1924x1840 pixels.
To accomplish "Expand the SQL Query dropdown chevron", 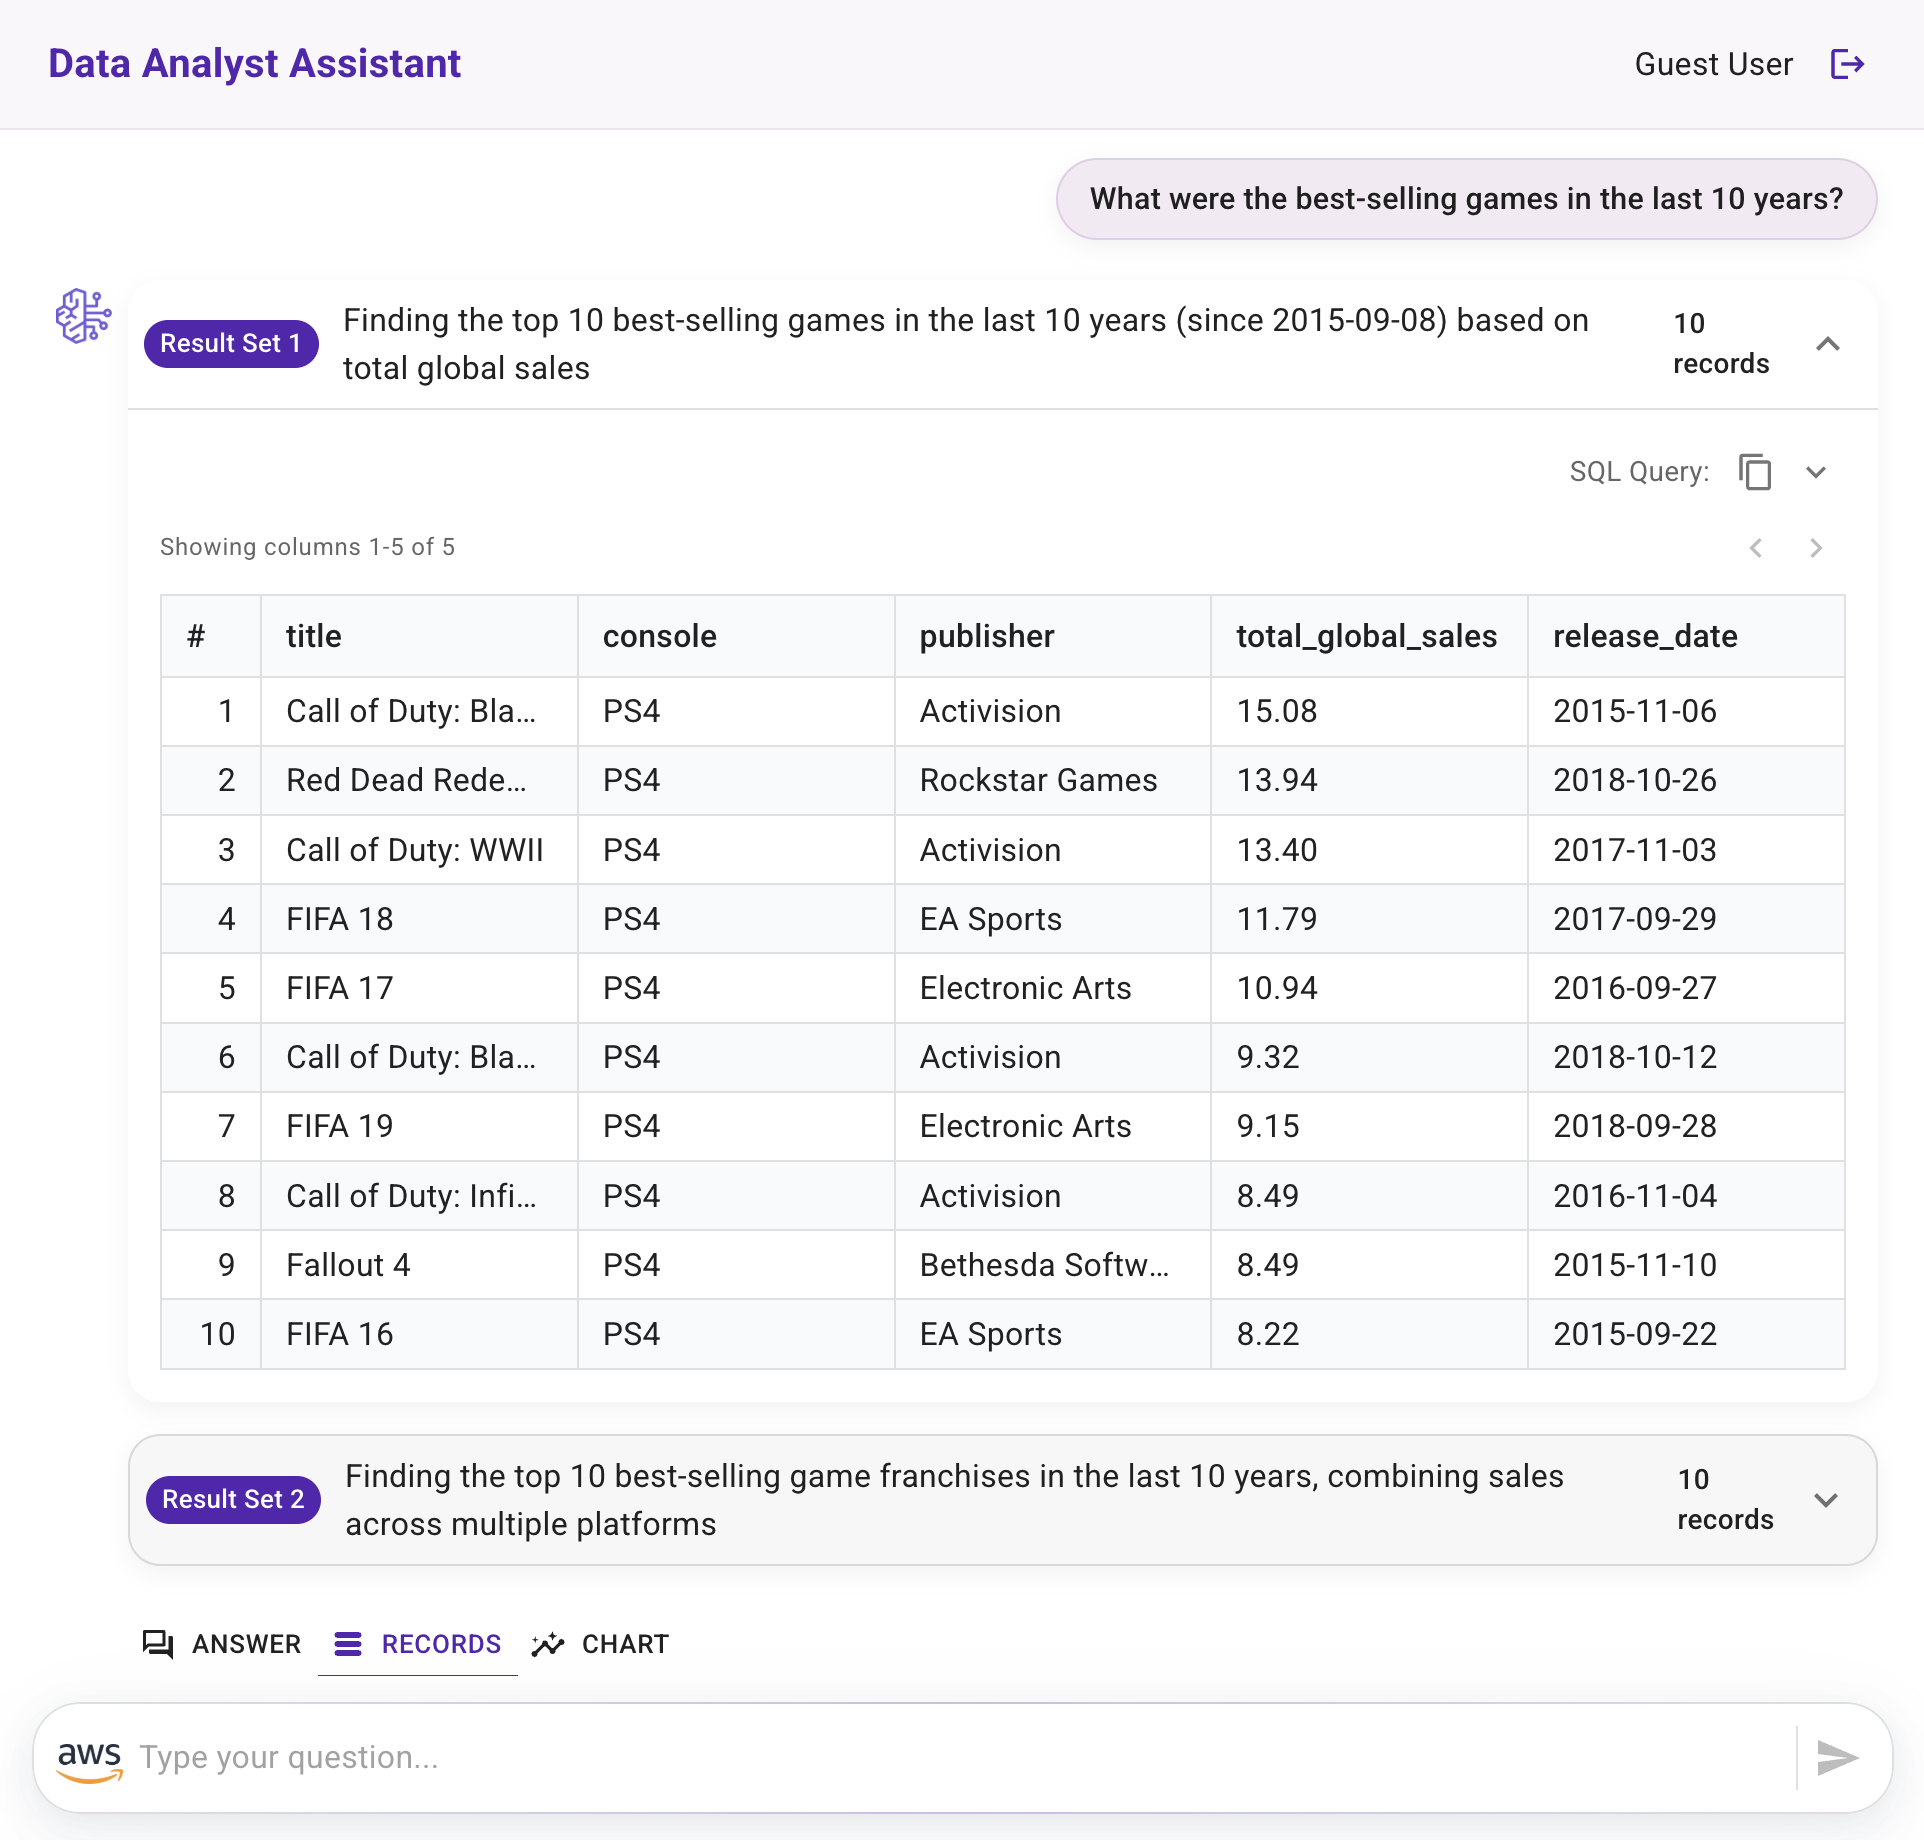I will coord(1816,472).
